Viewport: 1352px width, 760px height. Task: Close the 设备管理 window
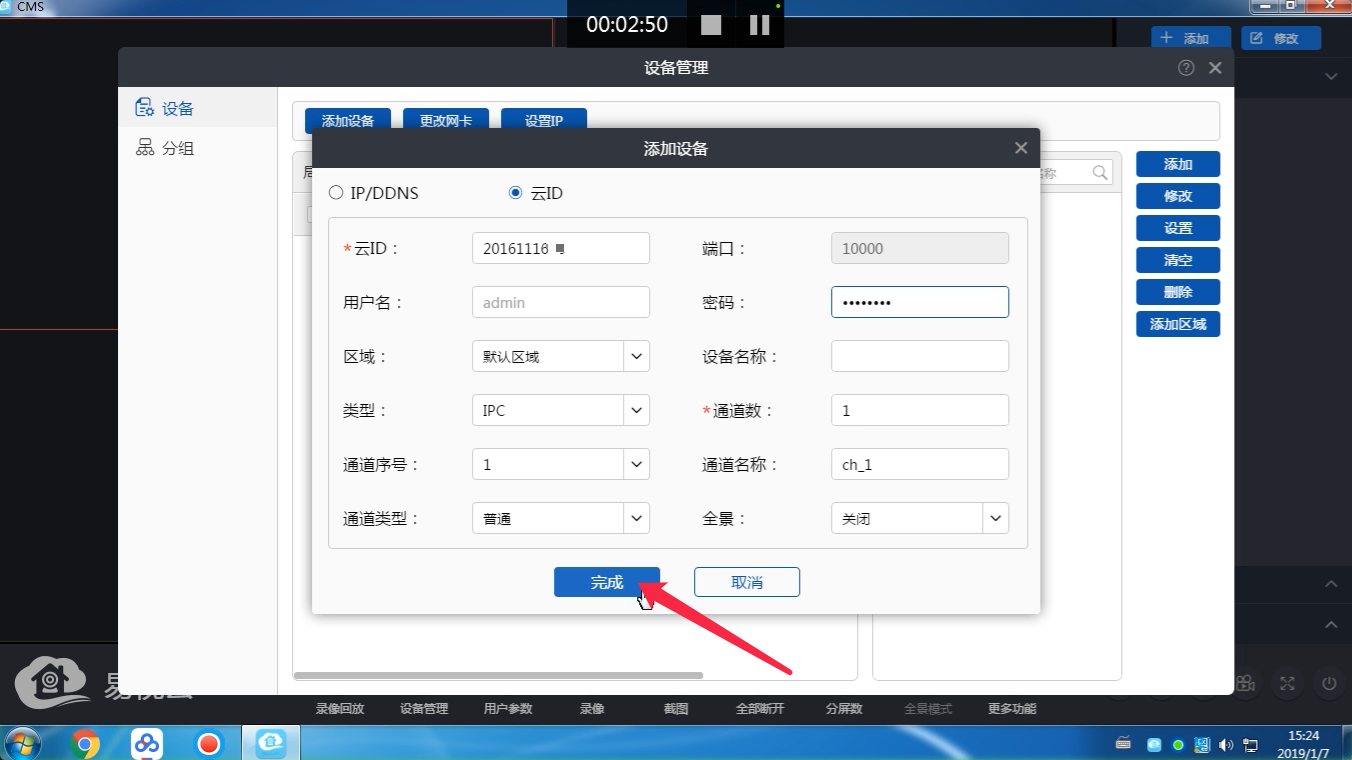point(1215,68)
